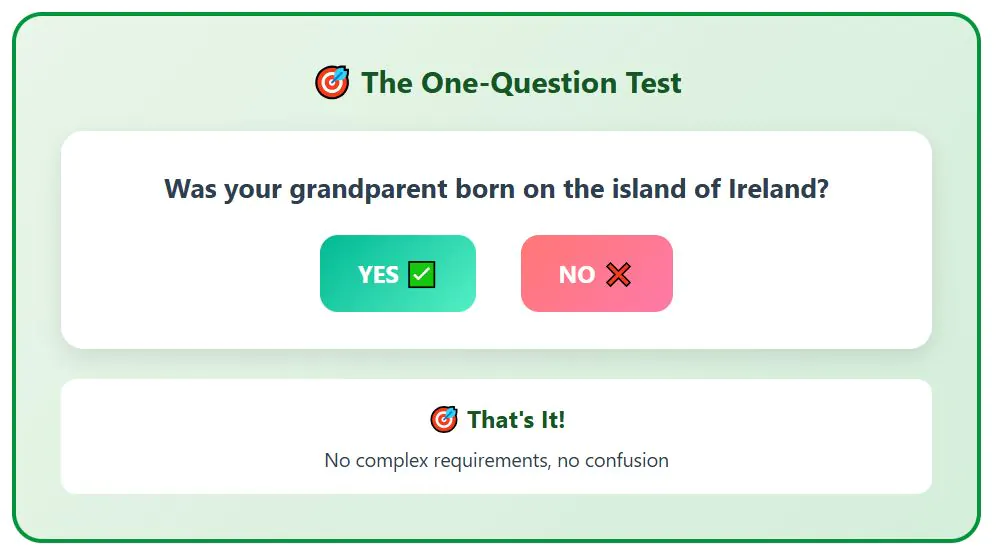Image resolution: width=1005 pixels, height=559 pixels.
Task: Click "No complex requirements" text
Action: pos(431,461)
